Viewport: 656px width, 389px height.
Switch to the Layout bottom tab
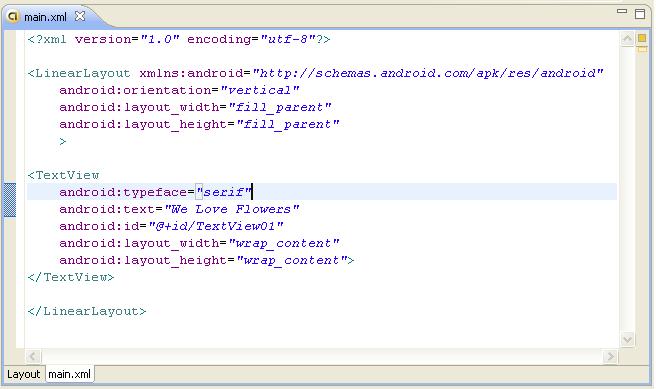tap(23, 374)
